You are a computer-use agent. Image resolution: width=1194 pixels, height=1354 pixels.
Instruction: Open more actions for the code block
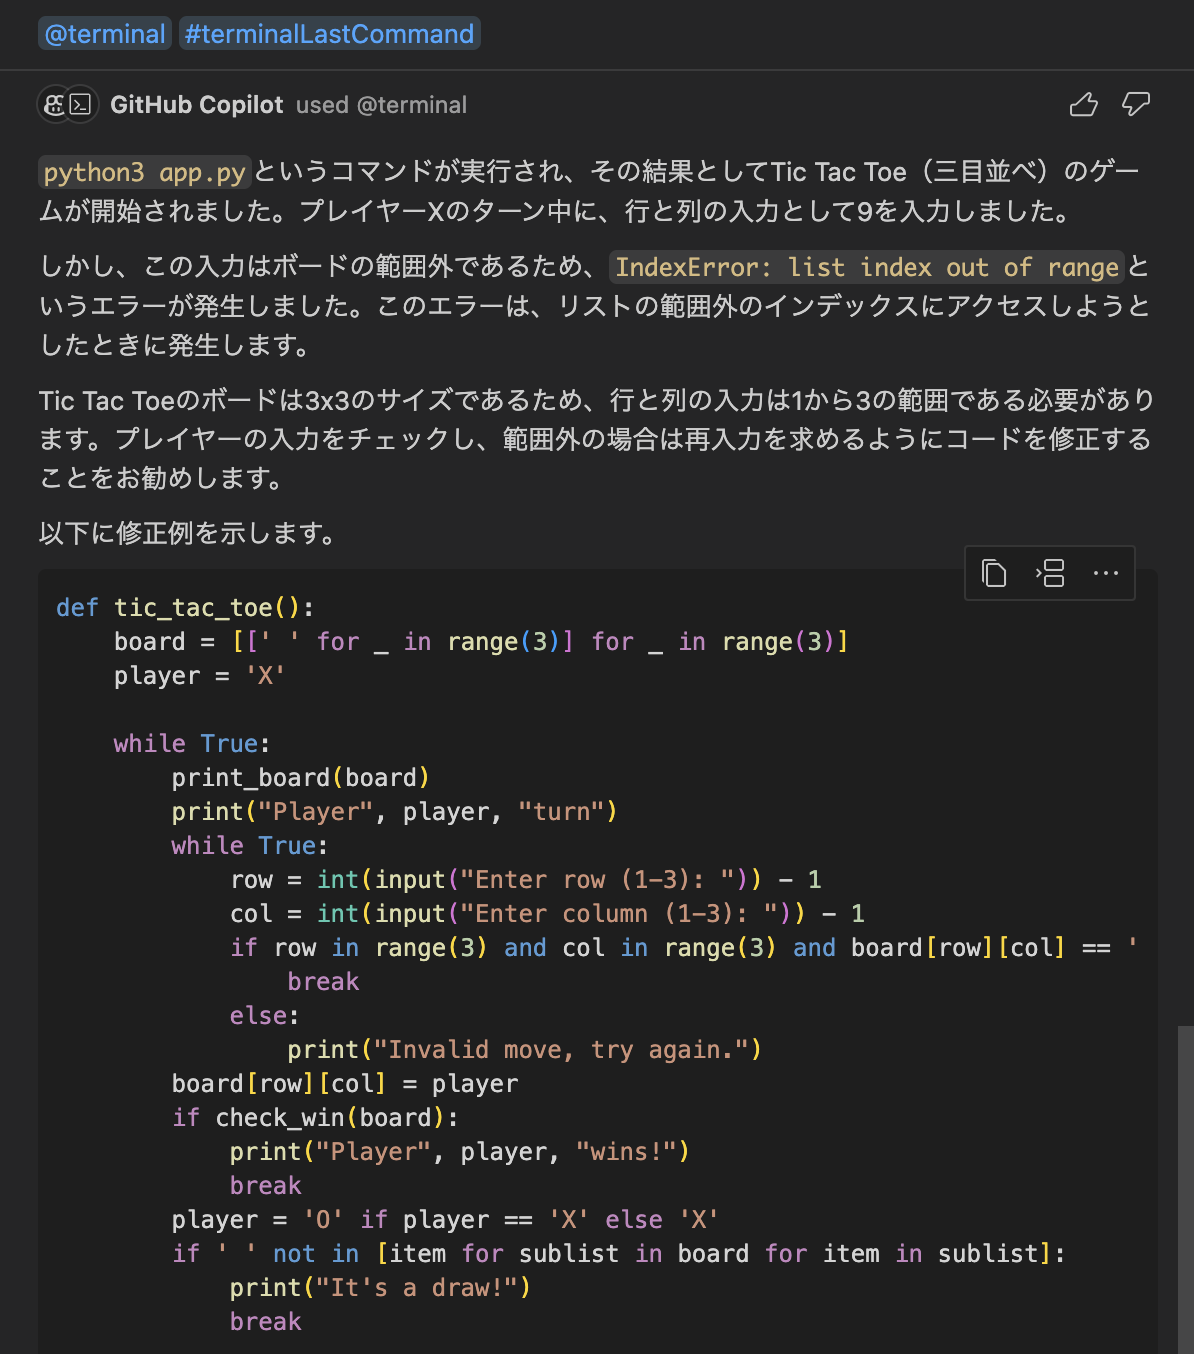pyautogui.click(x=1105, y=572)
